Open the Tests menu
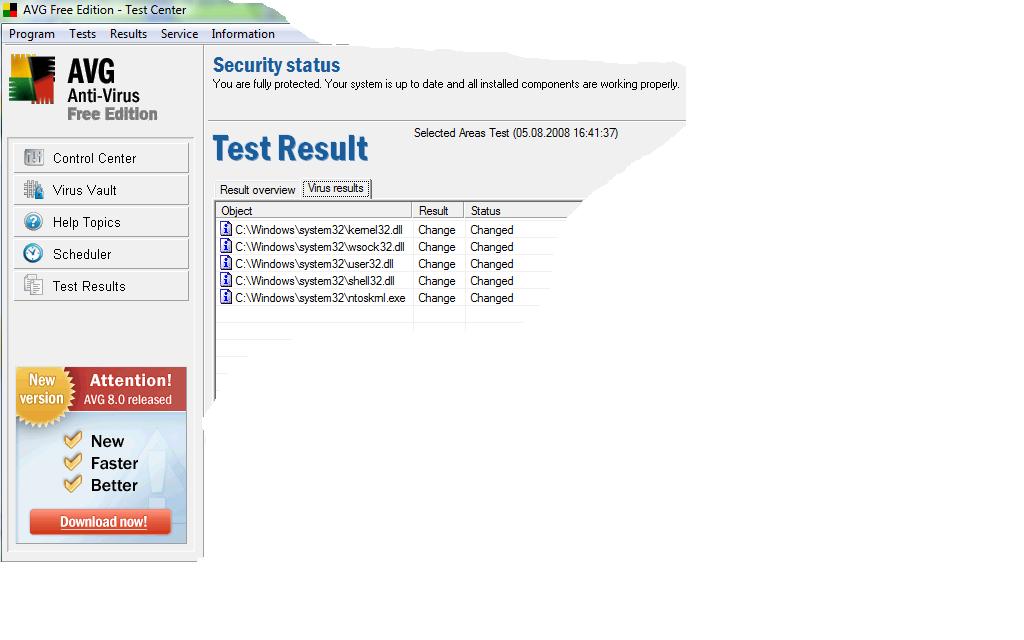This screenshot has width=1024, height=640. 83,34
